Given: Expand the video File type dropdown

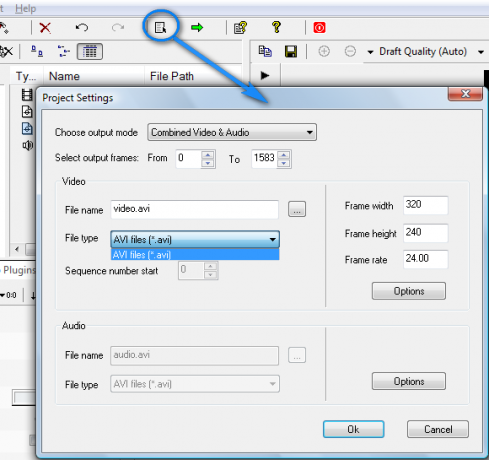Looking at the screenshot, I should coord(195,239).
